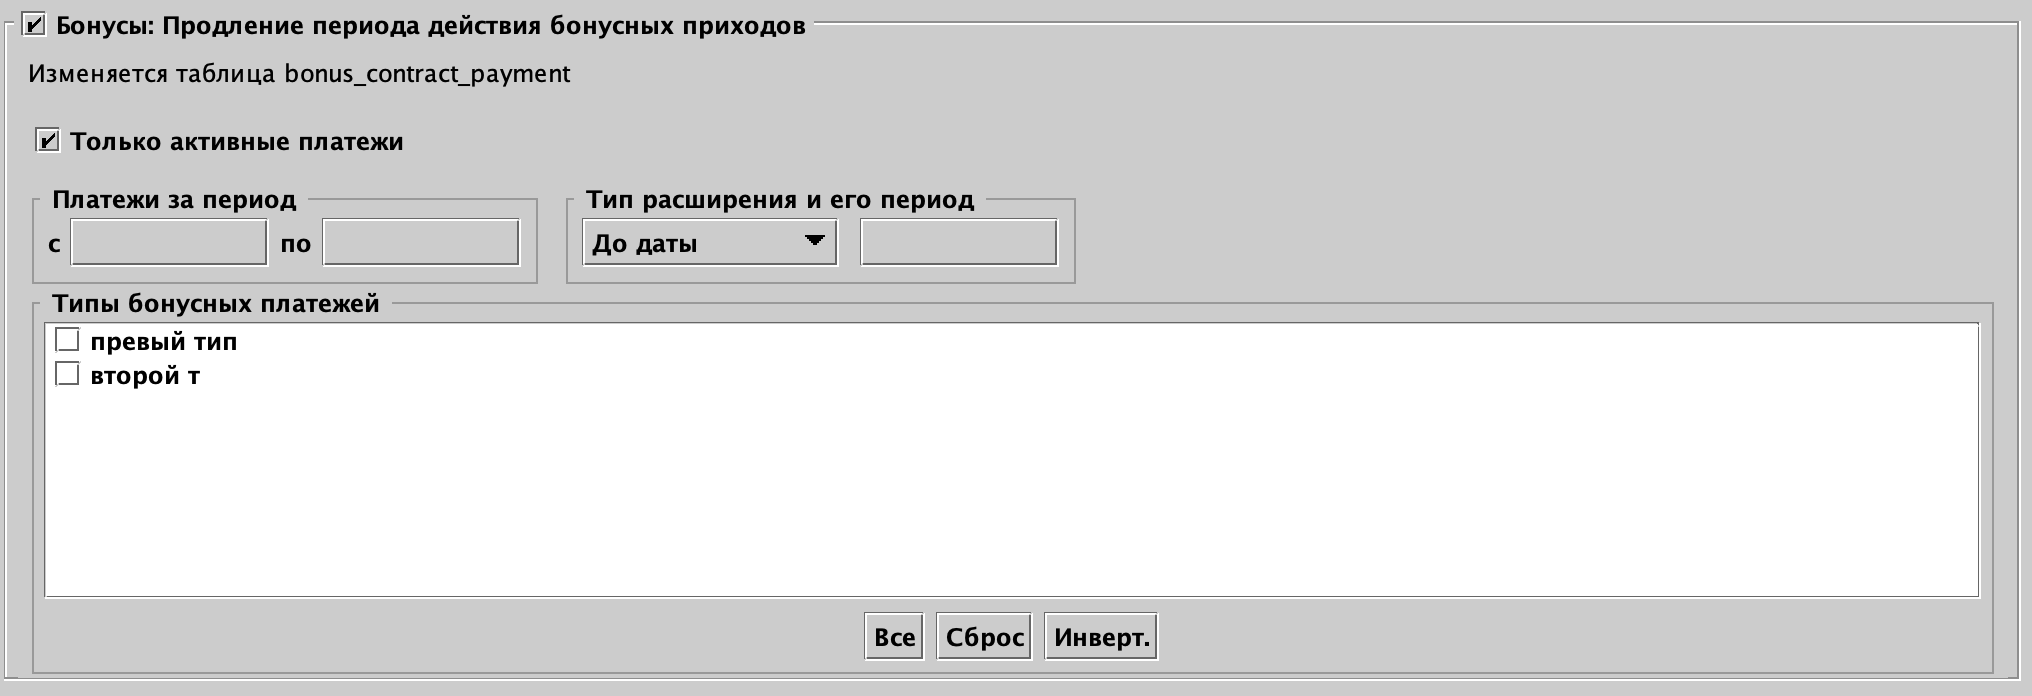Check the "превый тип" bonus payment type
This screenshot has height=696, width=2032.
68,341
